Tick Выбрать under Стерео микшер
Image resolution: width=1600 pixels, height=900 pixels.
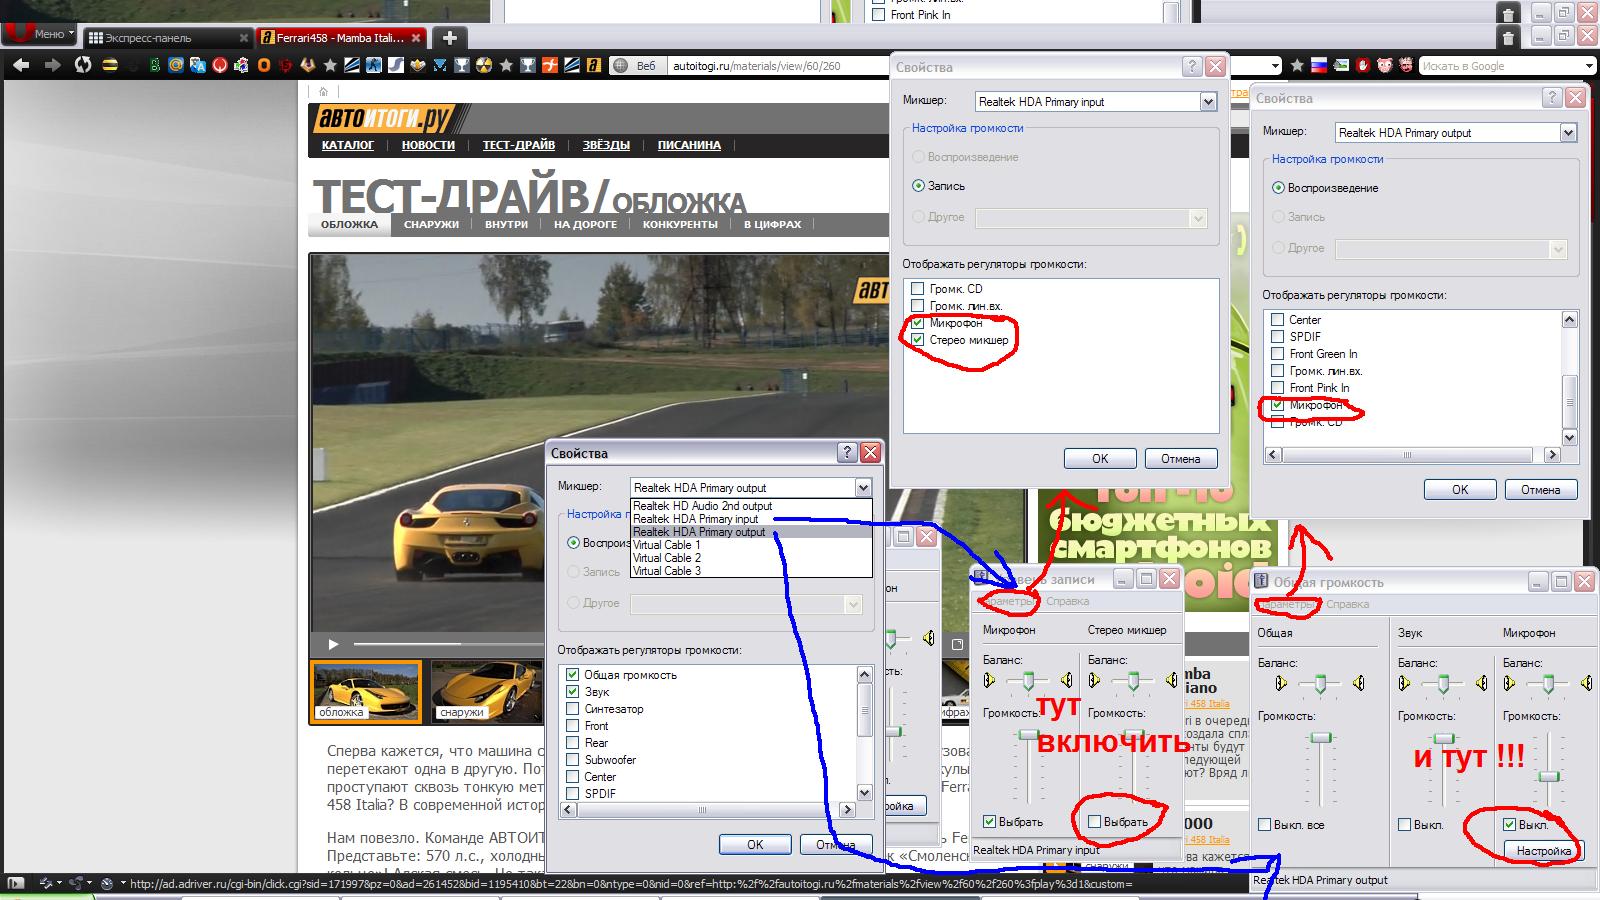click(1094, 822)
